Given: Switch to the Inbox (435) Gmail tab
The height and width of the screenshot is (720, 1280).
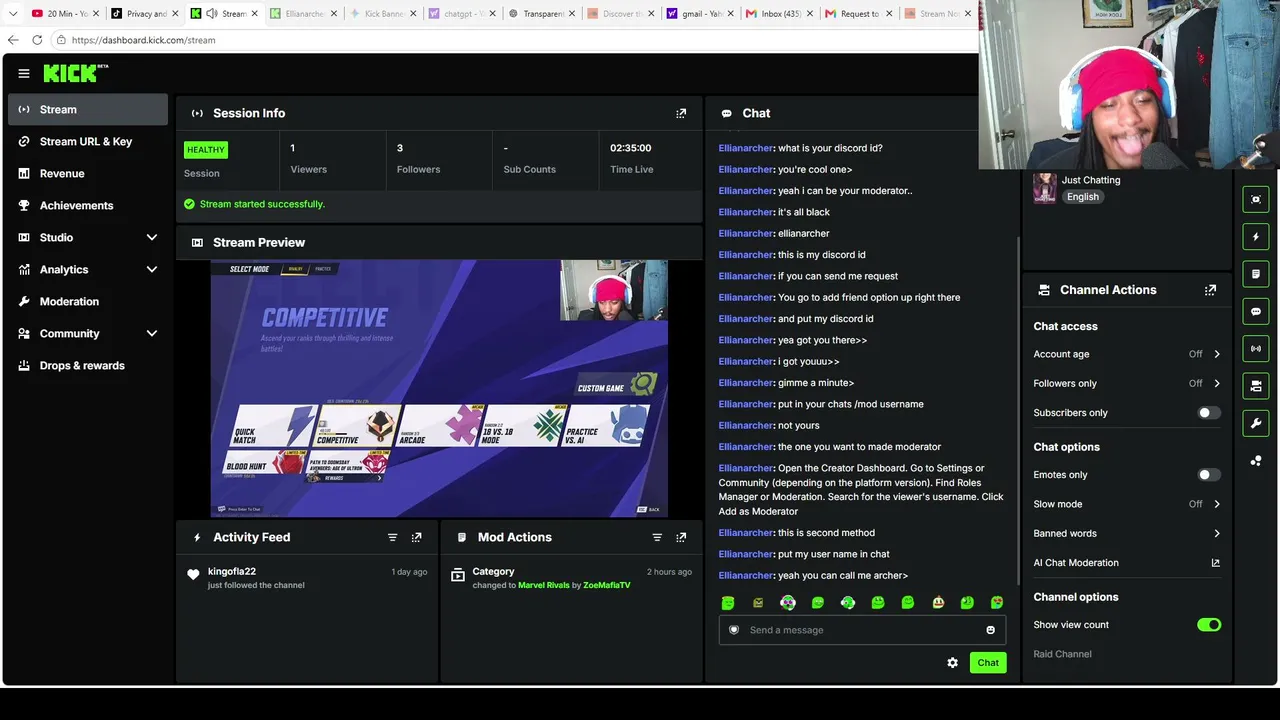Looking at the screenshot, I should 778,13.
